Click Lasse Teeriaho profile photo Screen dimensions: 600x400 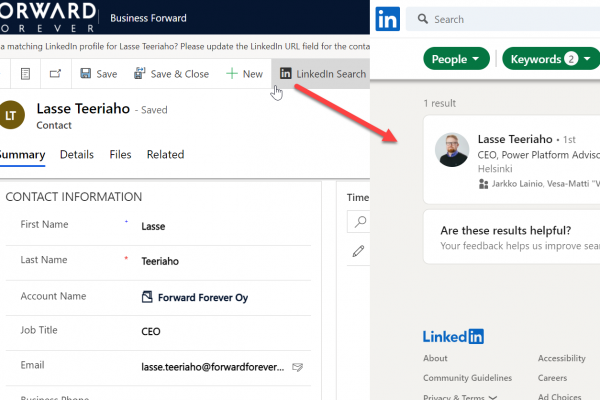tap(452, 150)
